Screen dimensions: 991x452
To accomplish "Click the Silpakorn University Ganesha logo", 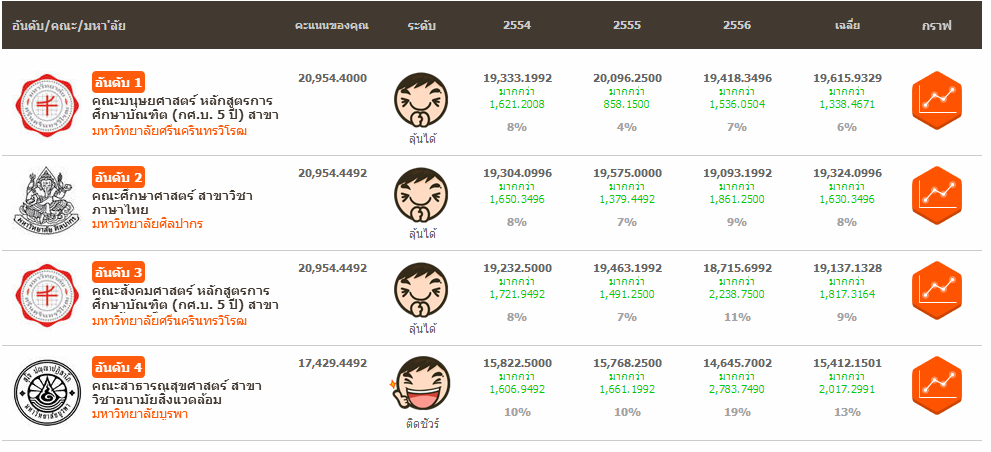I will (x=48, y=203).
